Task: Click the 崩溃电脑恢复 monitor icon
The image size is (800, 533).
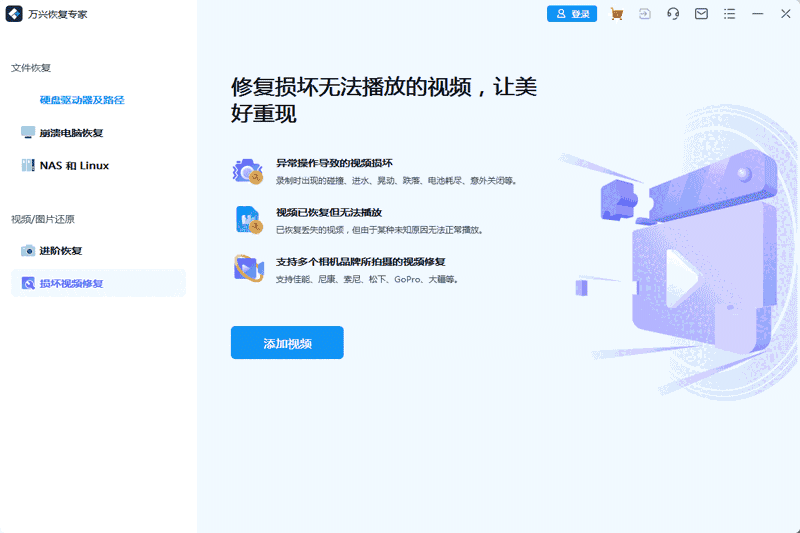Action: point(28,133)
